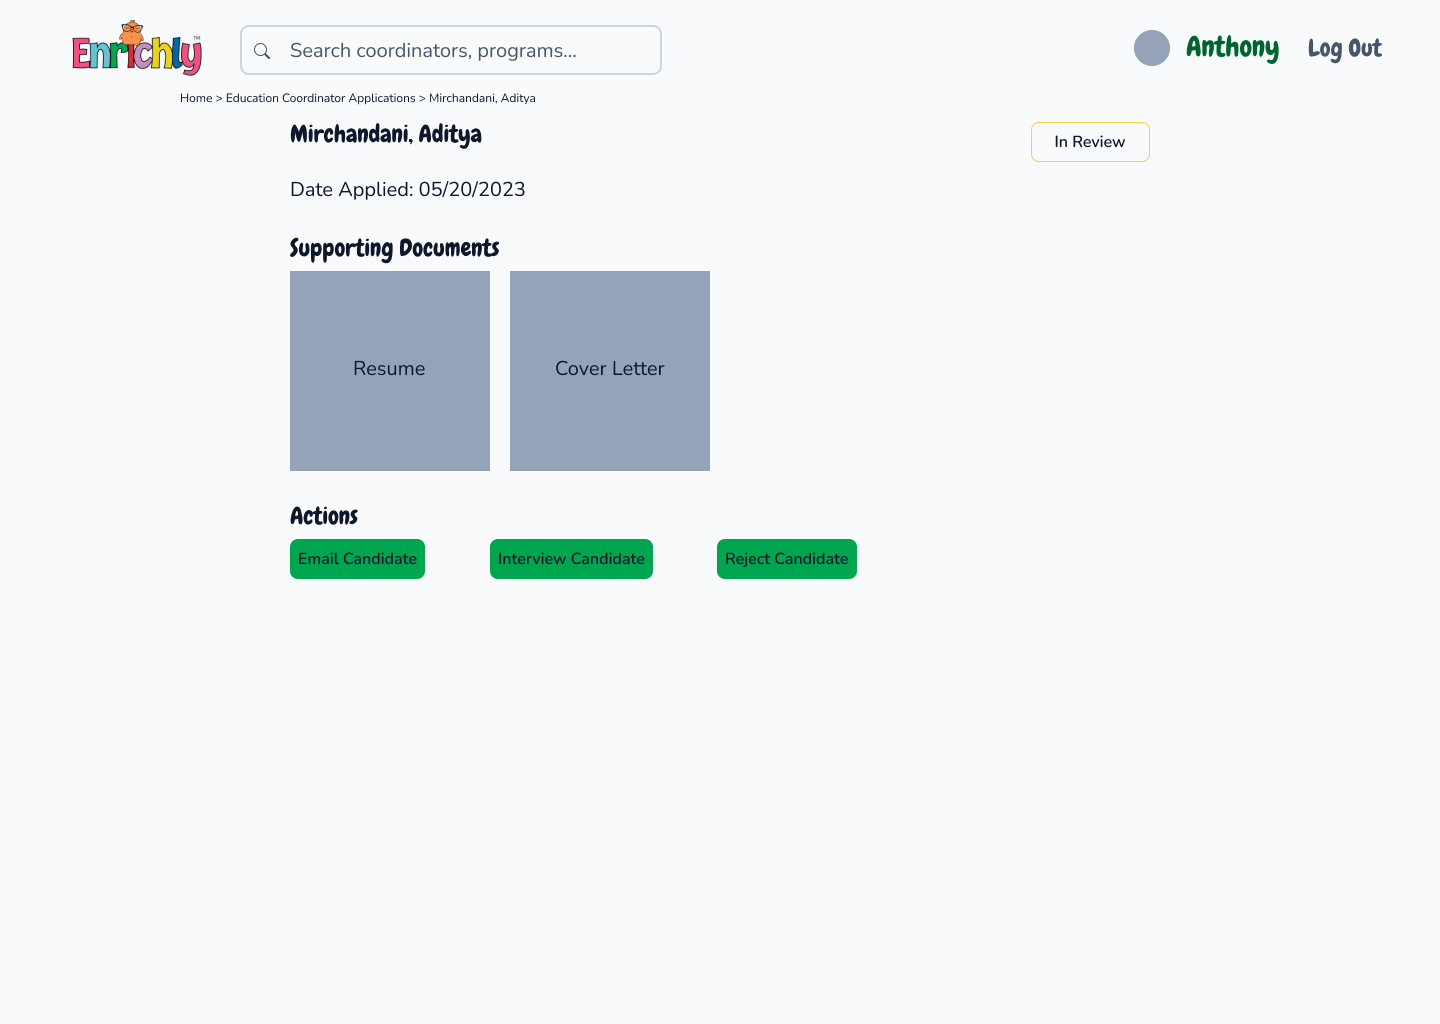Open the In Review status button
1440x1024 pixels.
click(1090, 142)
